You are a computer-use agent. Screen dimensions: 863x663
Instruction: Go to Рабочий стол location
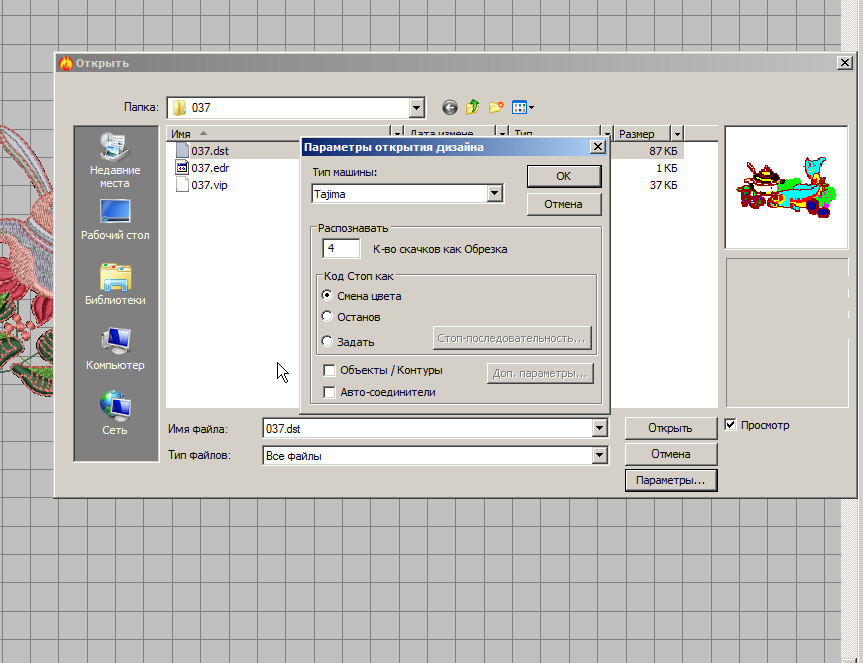[115, 220]
